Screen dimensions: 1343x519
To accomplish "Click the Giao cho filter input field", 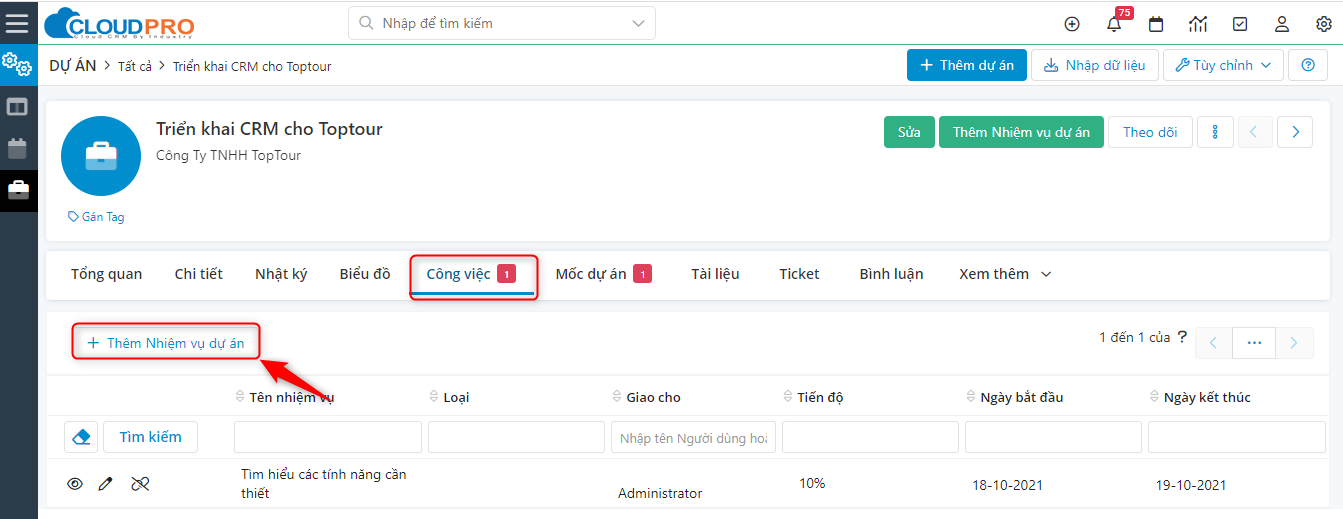I will [693, 438].
